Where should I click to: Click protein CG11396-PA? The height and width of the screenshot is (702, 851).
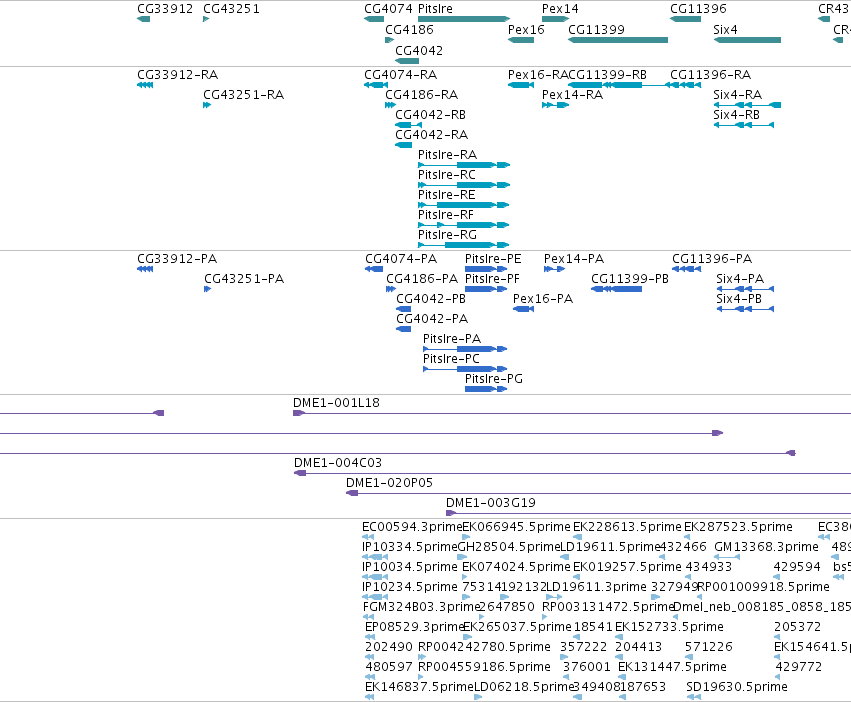click(712, 258)
